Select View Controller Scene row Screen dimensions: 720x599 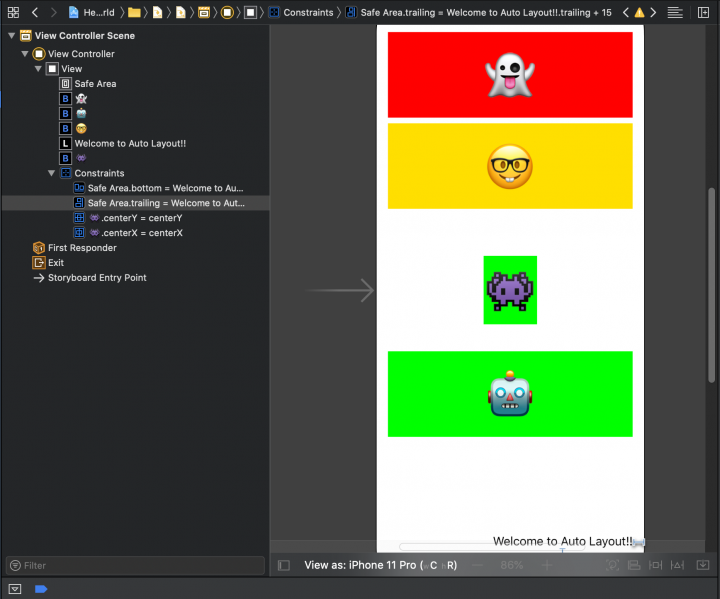tap(135, 35)
